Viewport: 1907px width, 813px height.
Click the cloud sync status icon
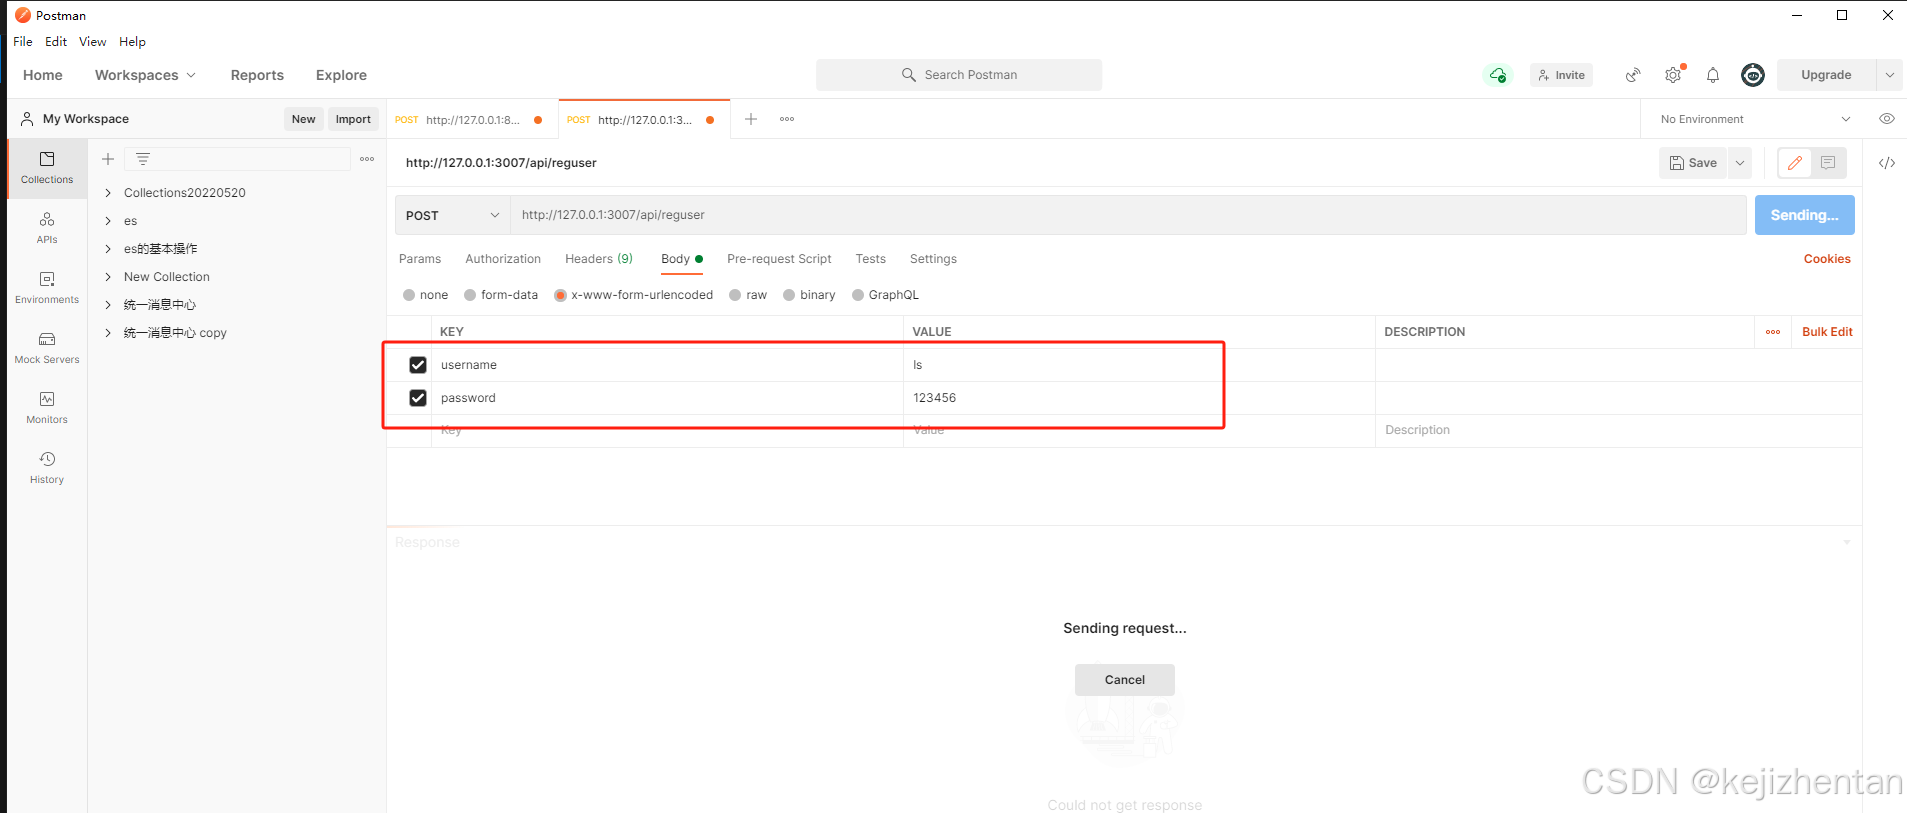(x=1498, y=75)
